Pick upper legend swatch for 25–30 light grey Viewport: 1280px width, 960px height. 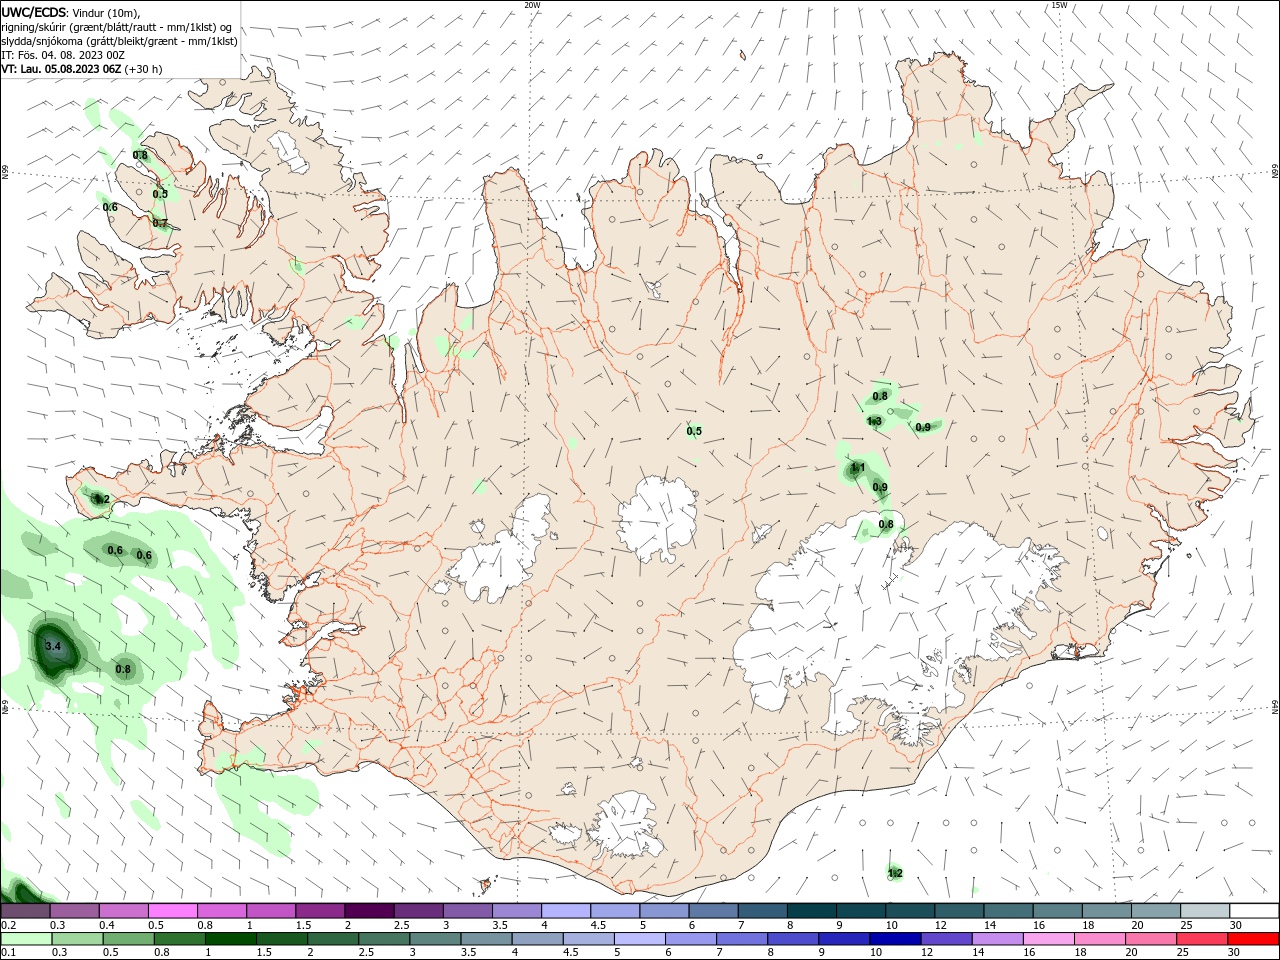pyautogui.click(x=1205, y=911)
